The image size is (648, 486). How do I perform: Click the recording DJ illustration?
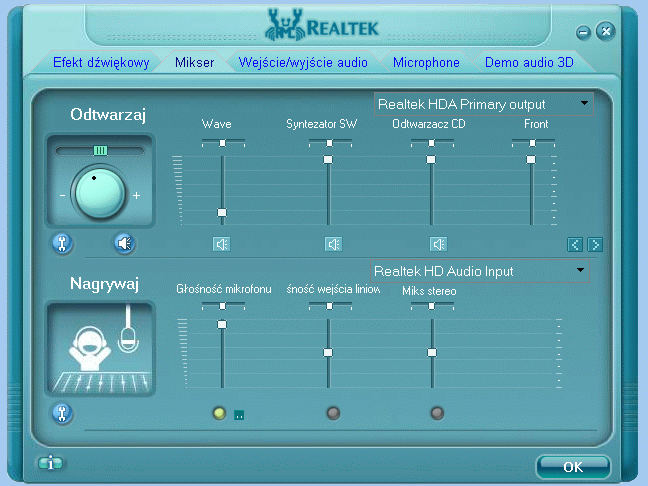(100, 349)
